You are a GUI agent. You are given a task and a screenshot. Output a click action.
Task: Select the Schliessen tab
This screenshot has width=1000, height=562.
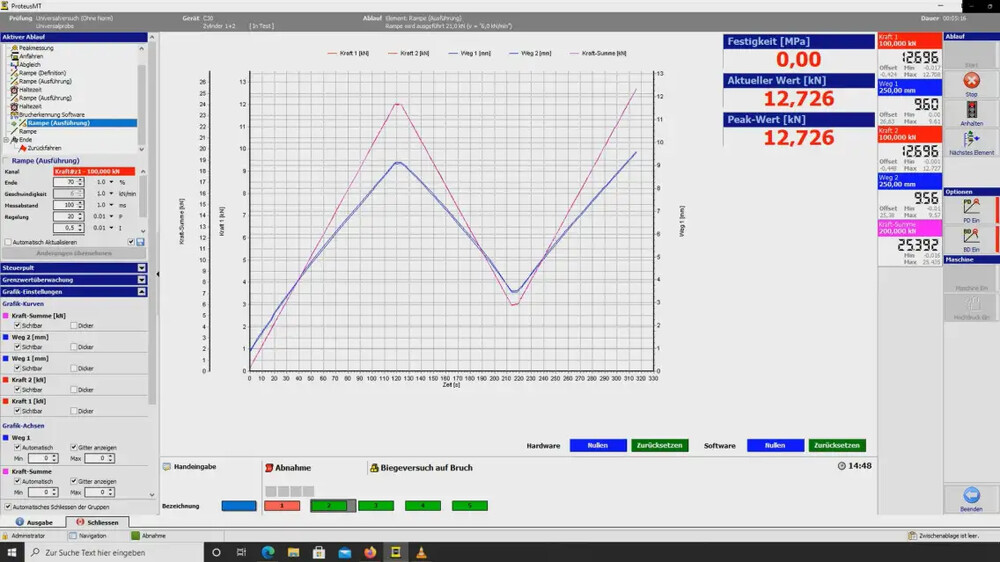click(x=97, y=522)
